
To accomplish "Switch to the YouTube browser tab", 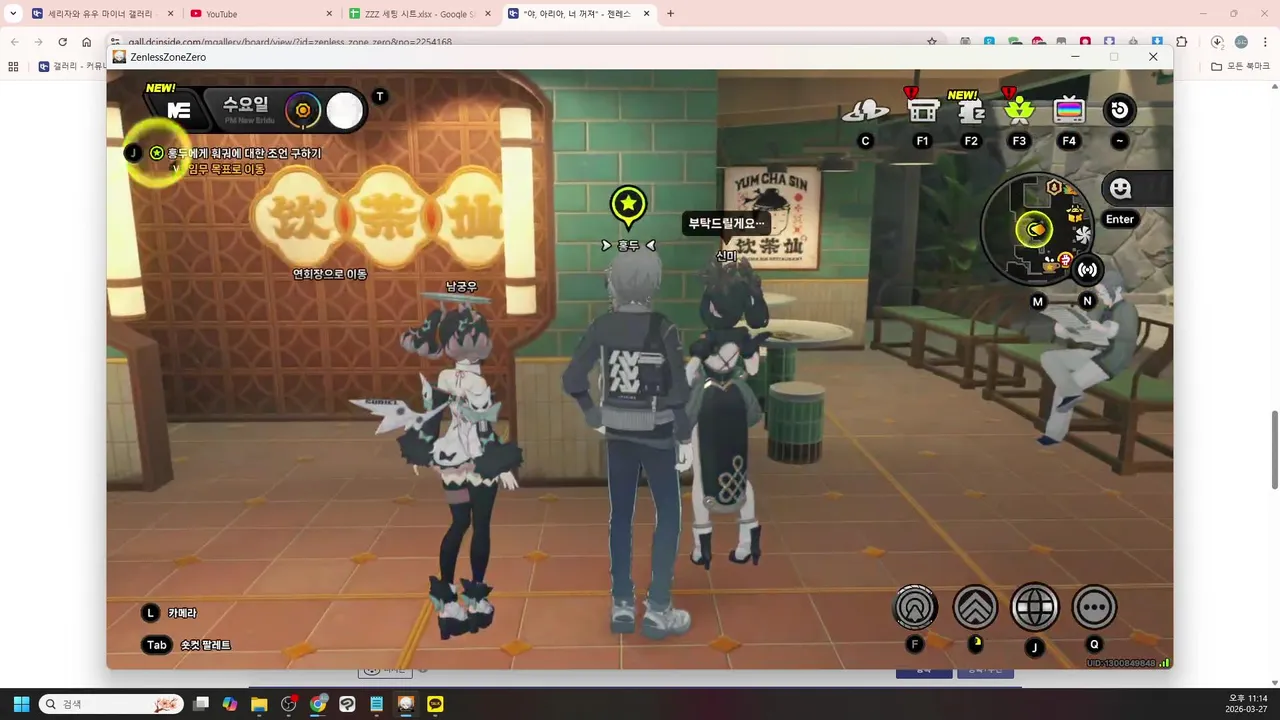I will click(262, 14).
